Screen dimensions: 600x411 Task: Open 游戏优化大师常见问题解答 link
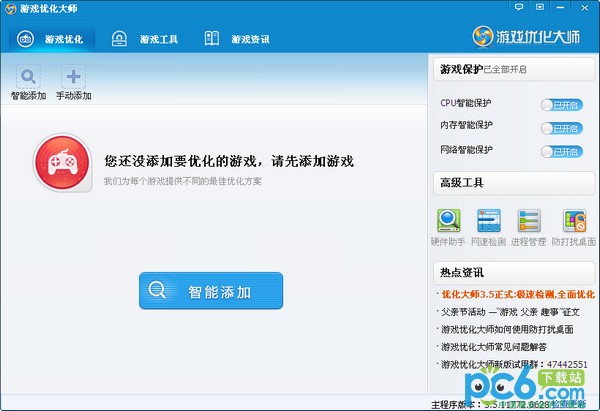494,347
